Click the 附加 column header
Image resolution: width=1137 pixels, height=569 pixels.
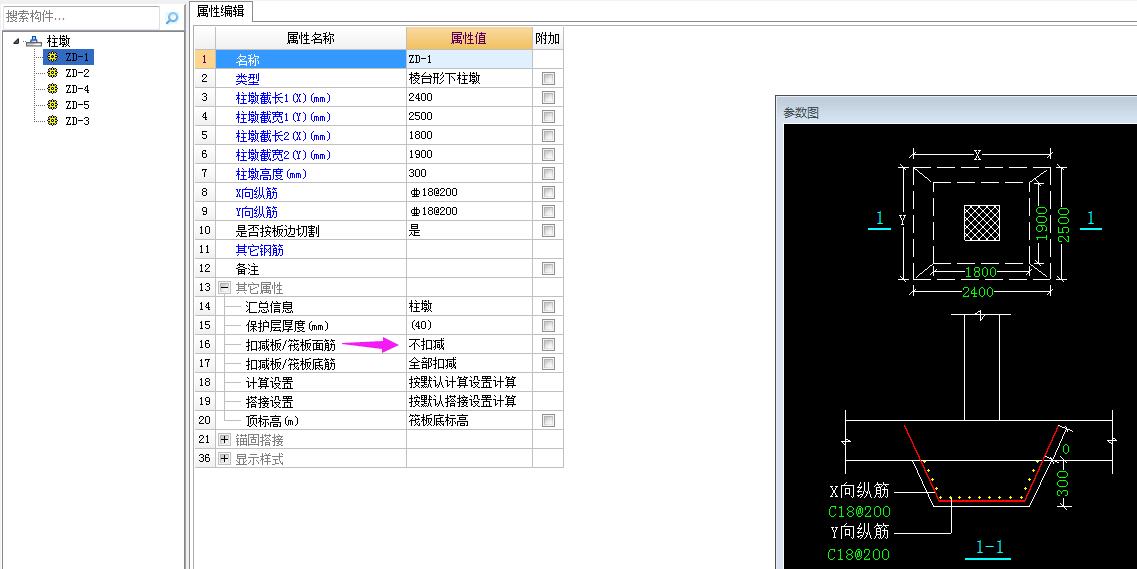pyautogui.click(x=547, y=38)
